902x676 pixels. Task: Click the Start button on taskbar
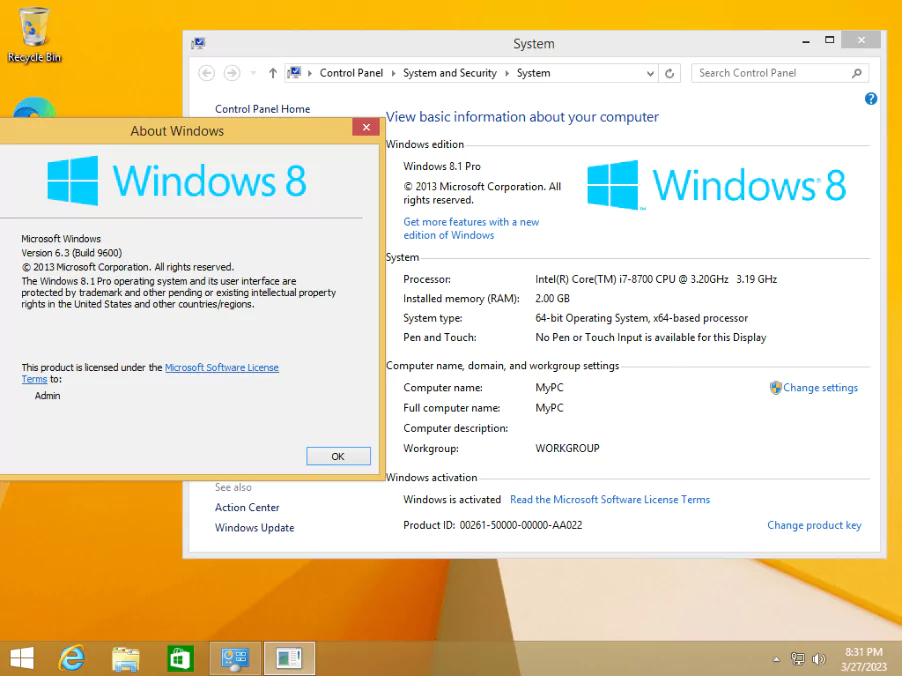point(22,658)
